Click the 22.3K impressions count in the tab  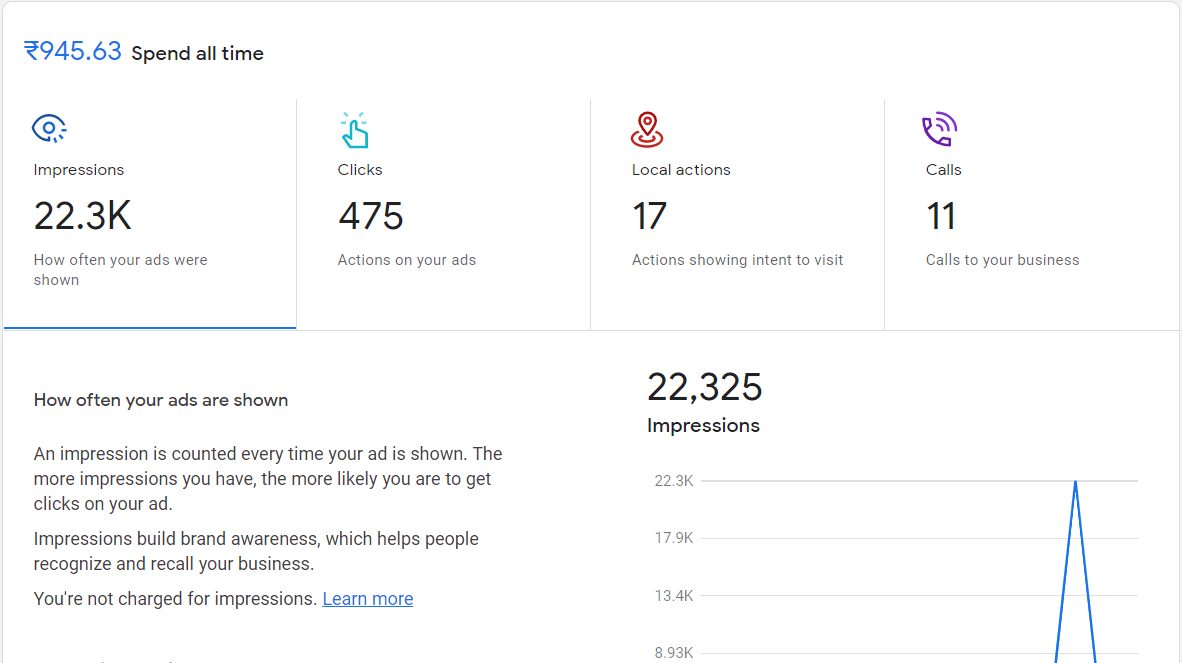coord(82,216)
